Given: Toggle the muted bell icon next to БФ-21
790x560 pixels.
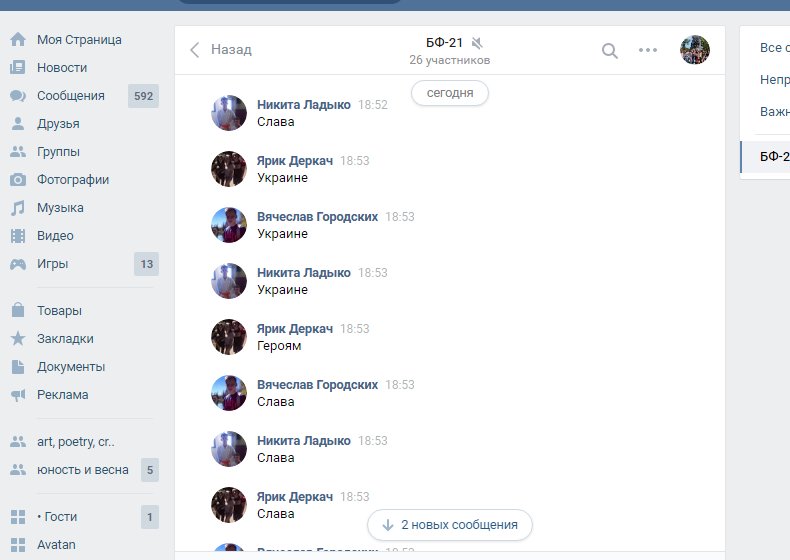Looking at the screenshot, I should (477, 43).
